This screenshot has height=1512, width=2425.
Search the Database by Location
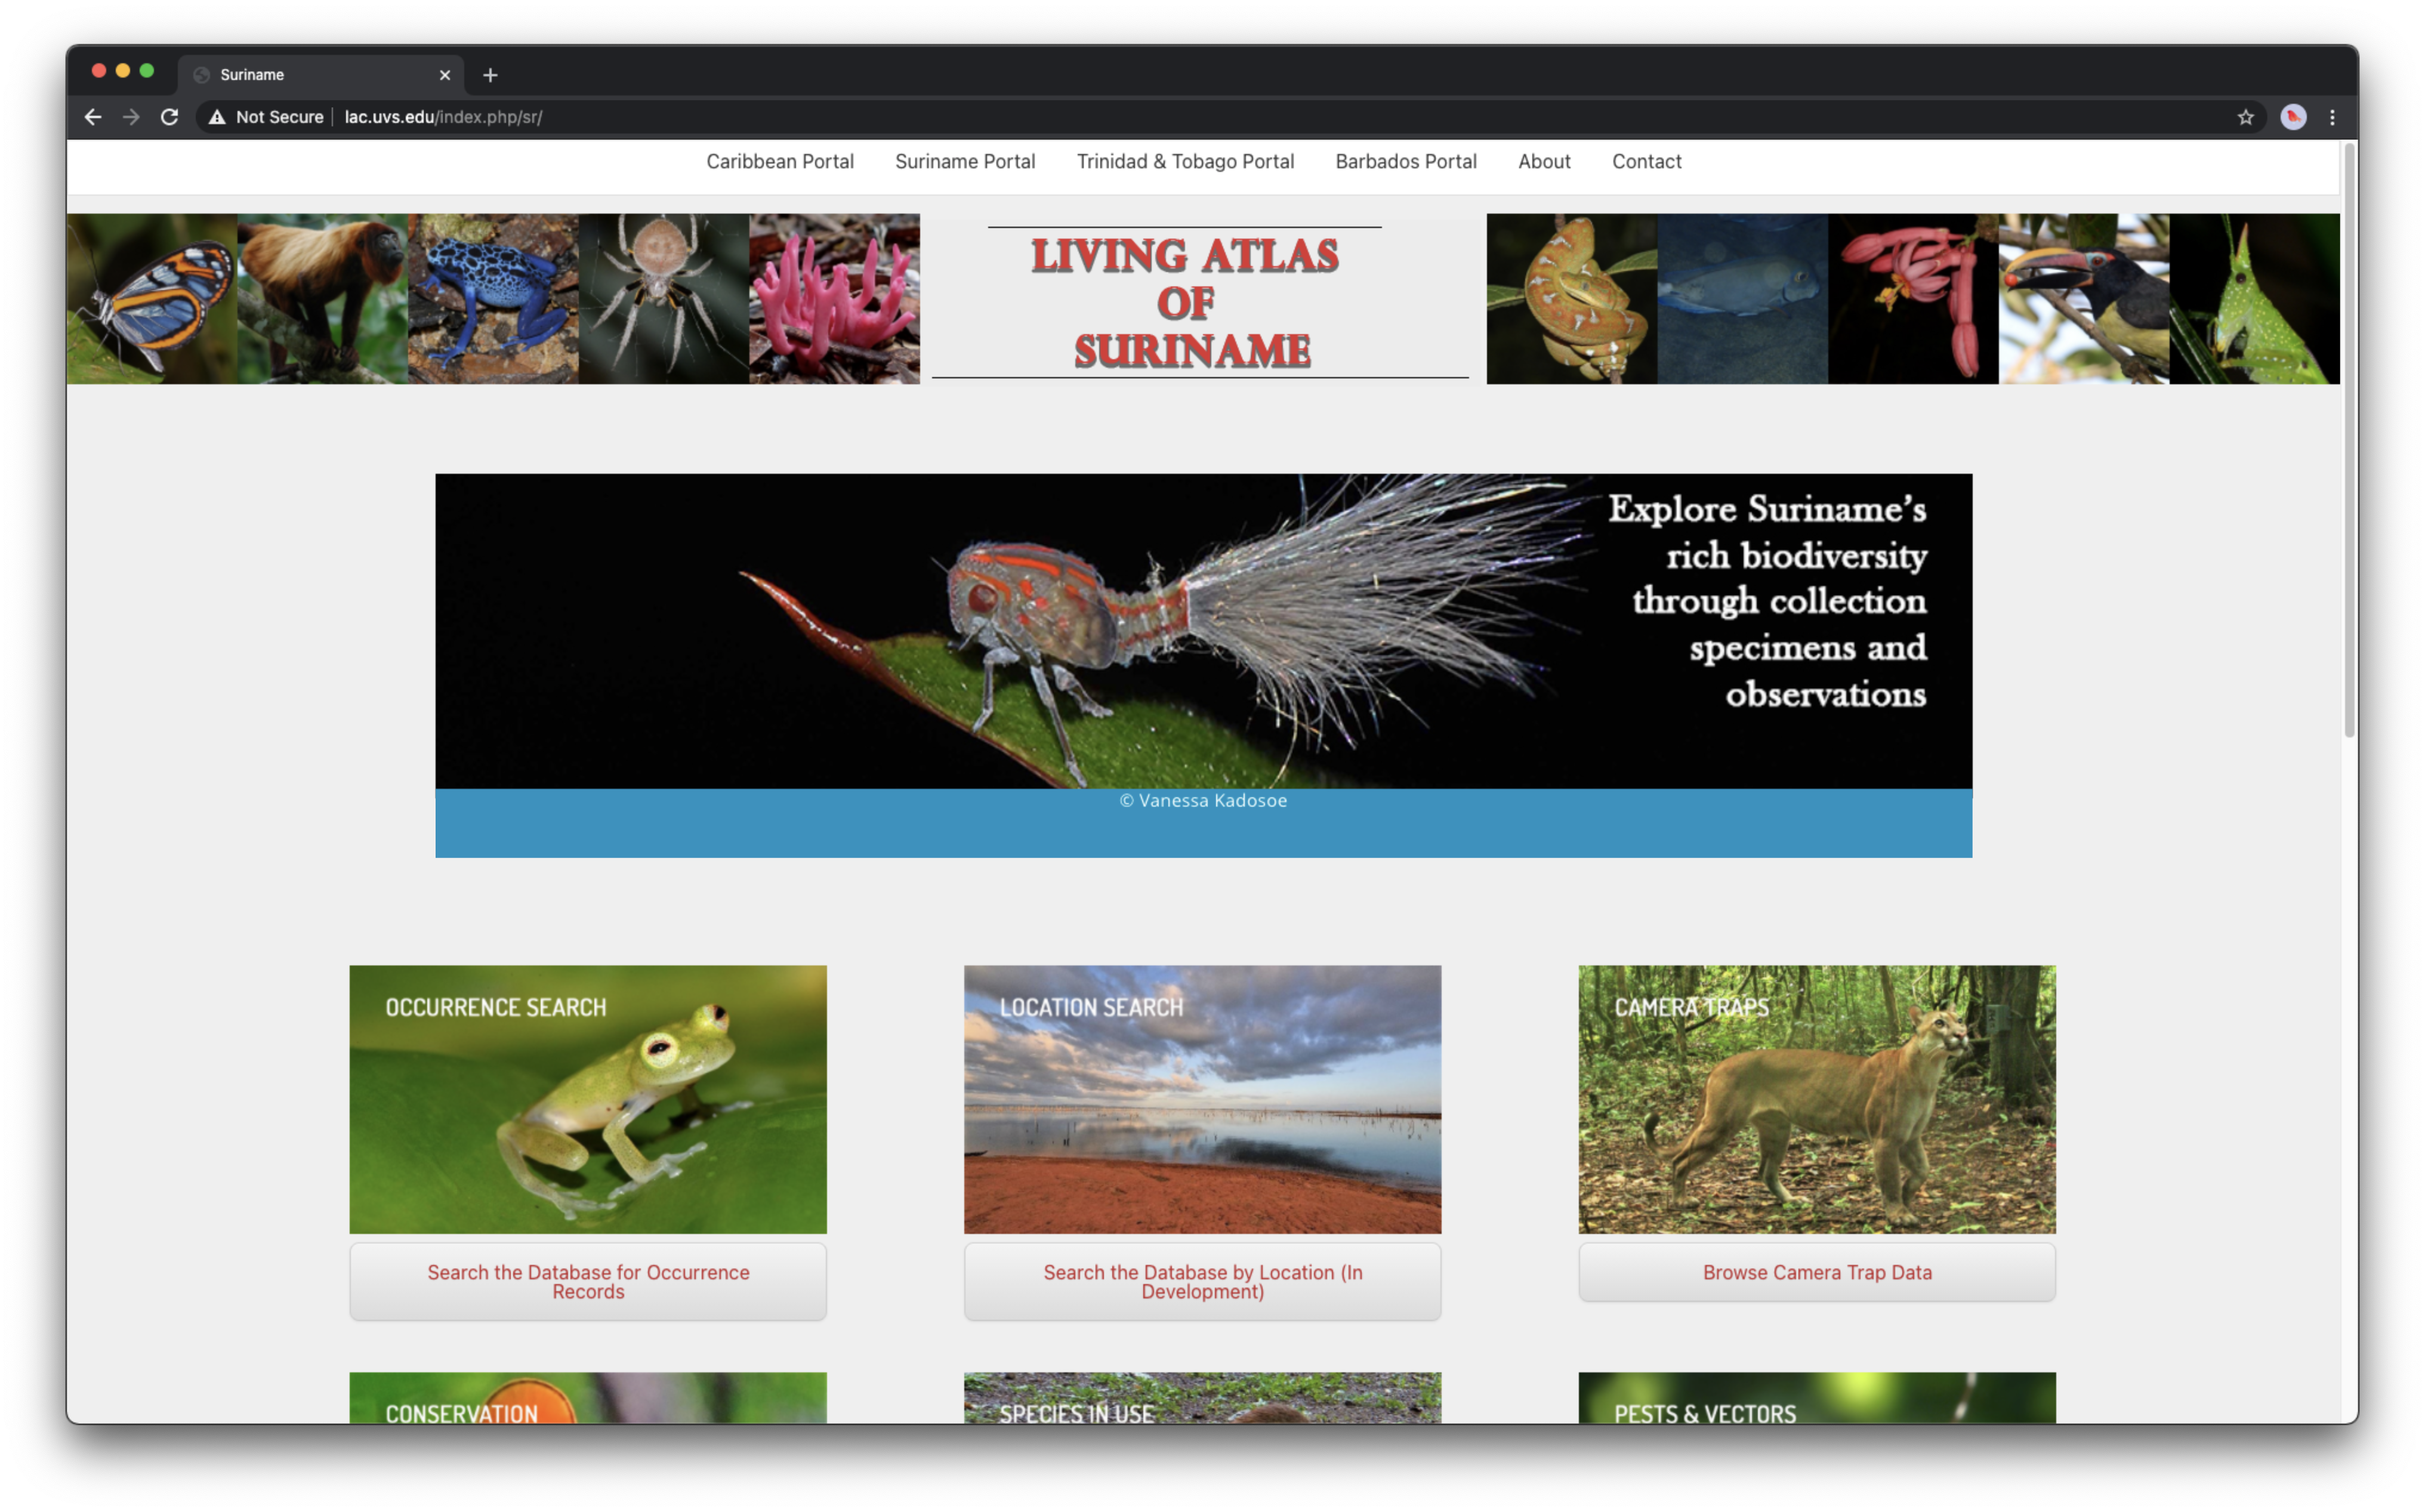tap(1202, 1281)
